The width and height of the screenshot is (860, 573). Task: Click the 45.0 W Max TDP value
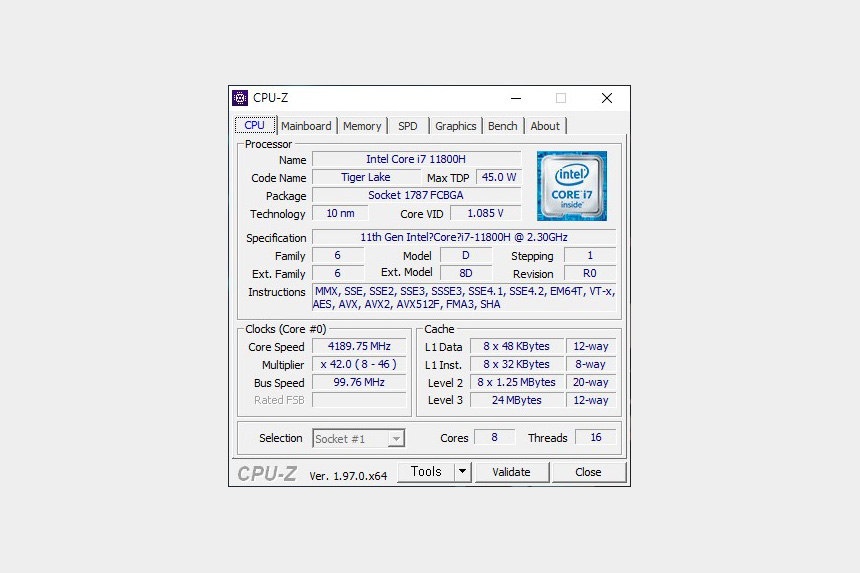click(x=499, y=177)
